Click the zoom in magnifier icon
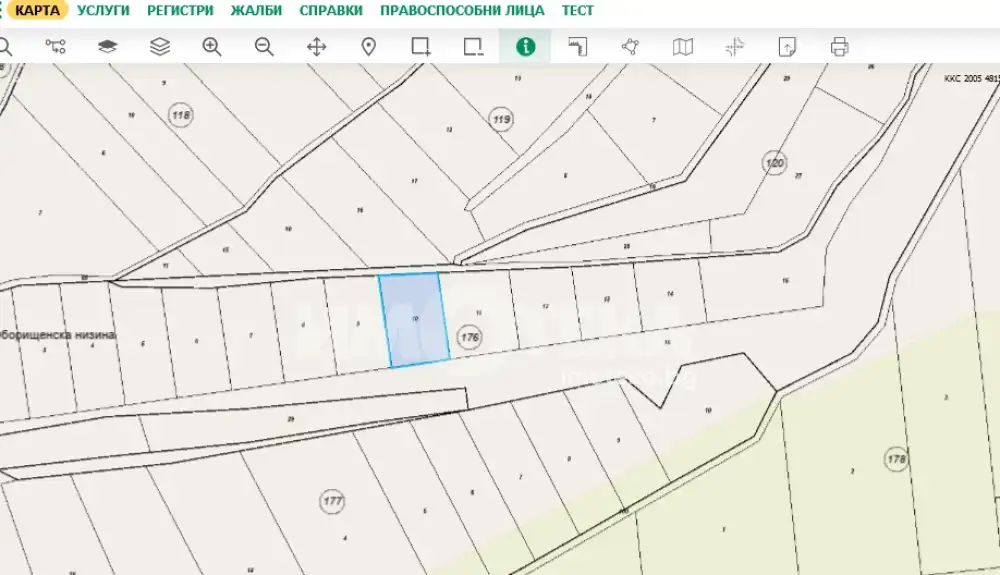Screen dimensions: 1000x575 pyautogui.click(x=212, y=46)
